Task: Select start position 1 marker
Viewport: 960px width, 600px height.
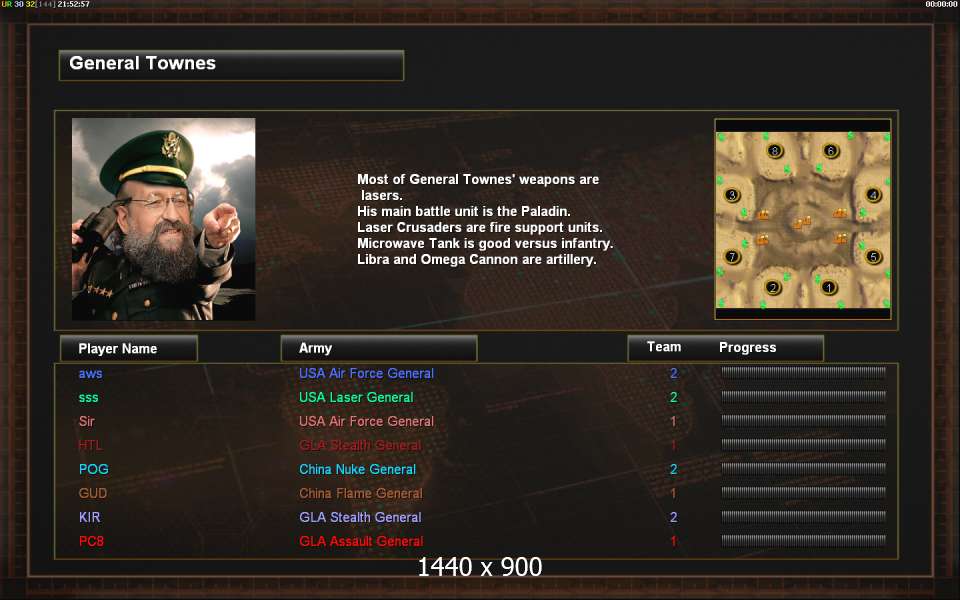Action: tap(828, 287)
